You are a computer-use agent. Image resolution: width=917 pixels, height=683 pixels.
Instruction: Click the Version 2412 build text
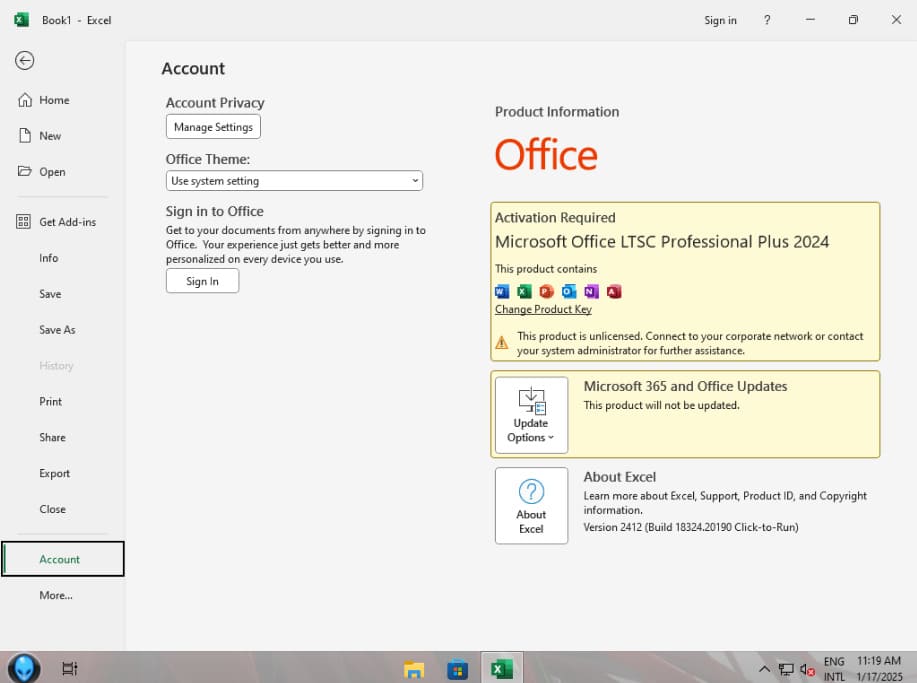coord(691,527)
